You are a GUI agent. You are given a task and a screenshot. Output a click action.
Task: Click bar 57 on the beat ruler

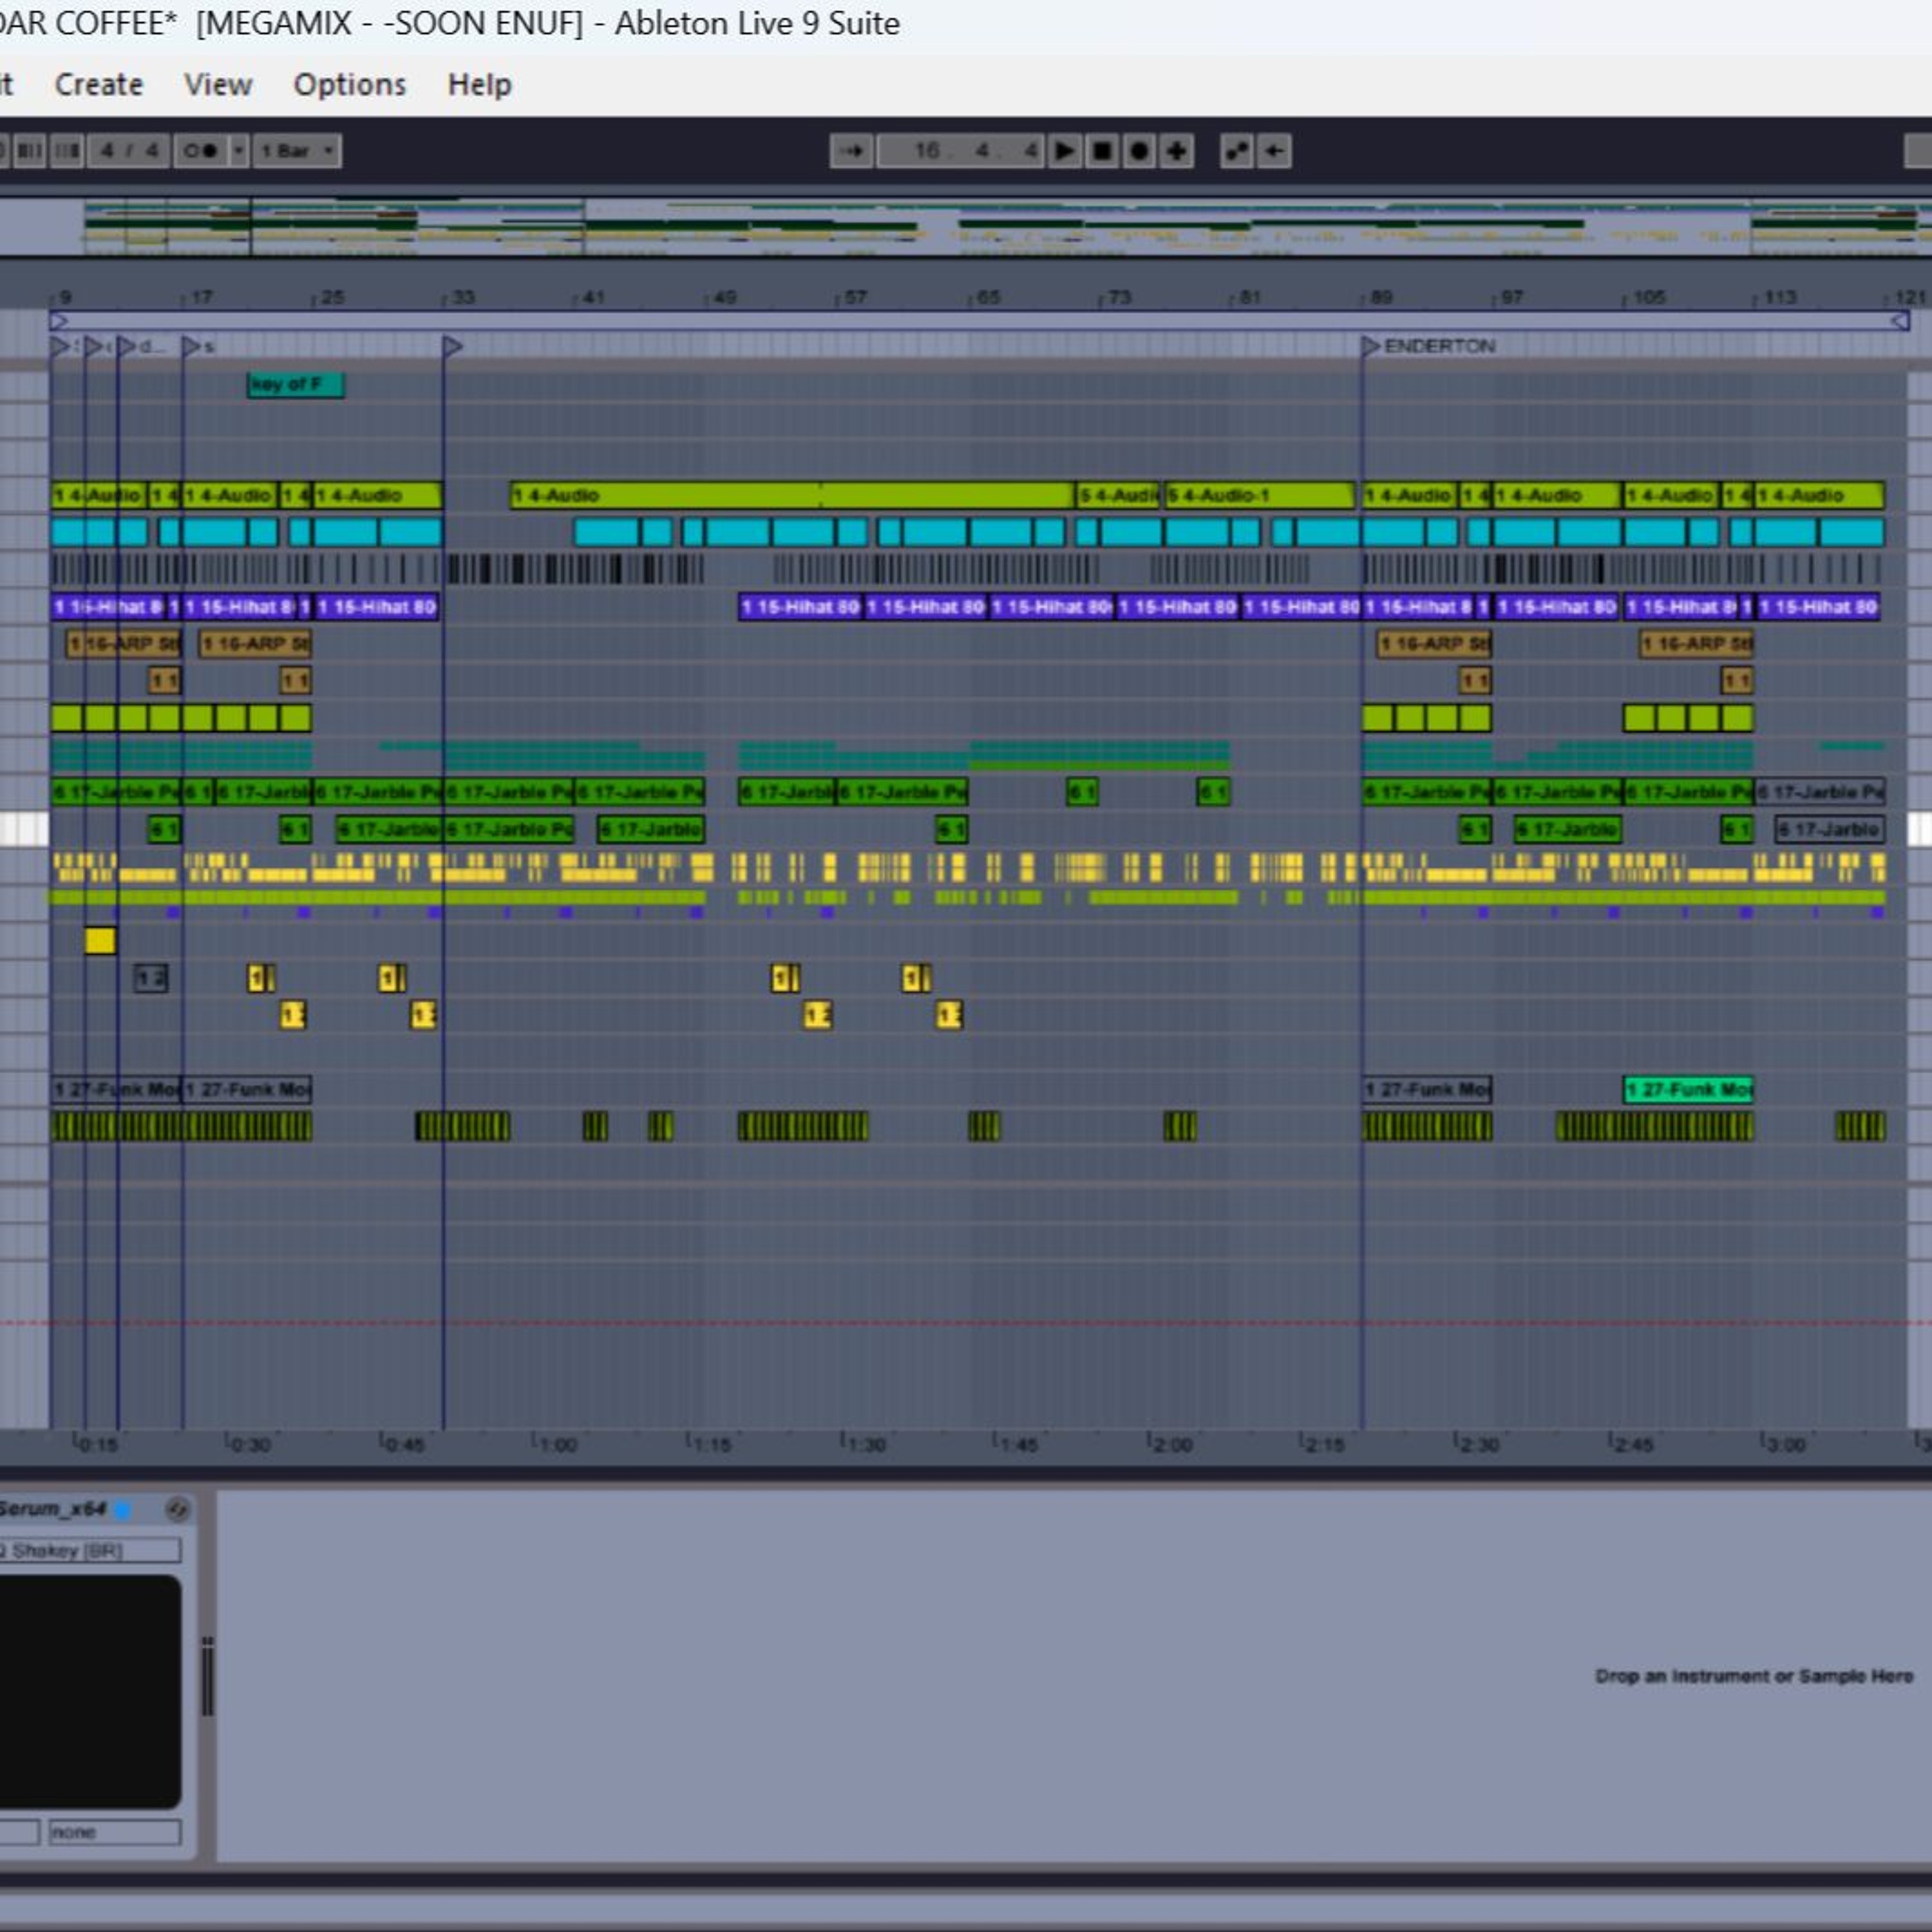[853, 298]
